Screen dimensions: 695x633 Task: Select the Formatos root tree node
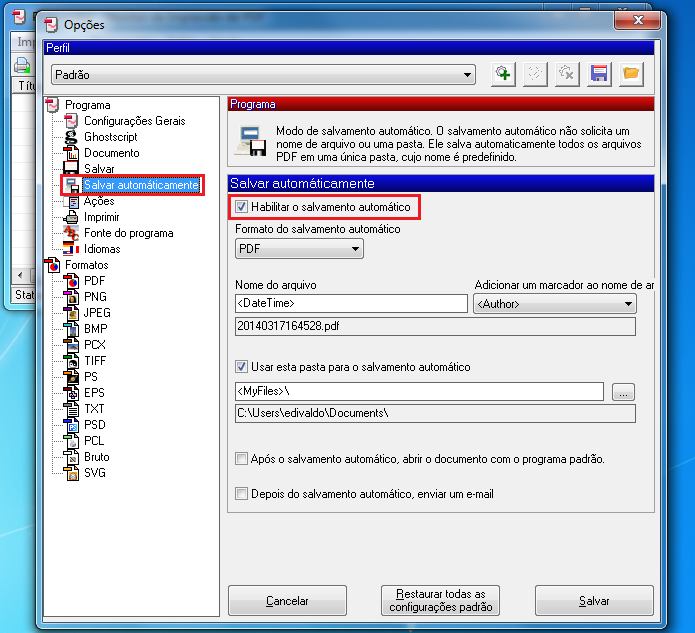(x=87, y=265)
